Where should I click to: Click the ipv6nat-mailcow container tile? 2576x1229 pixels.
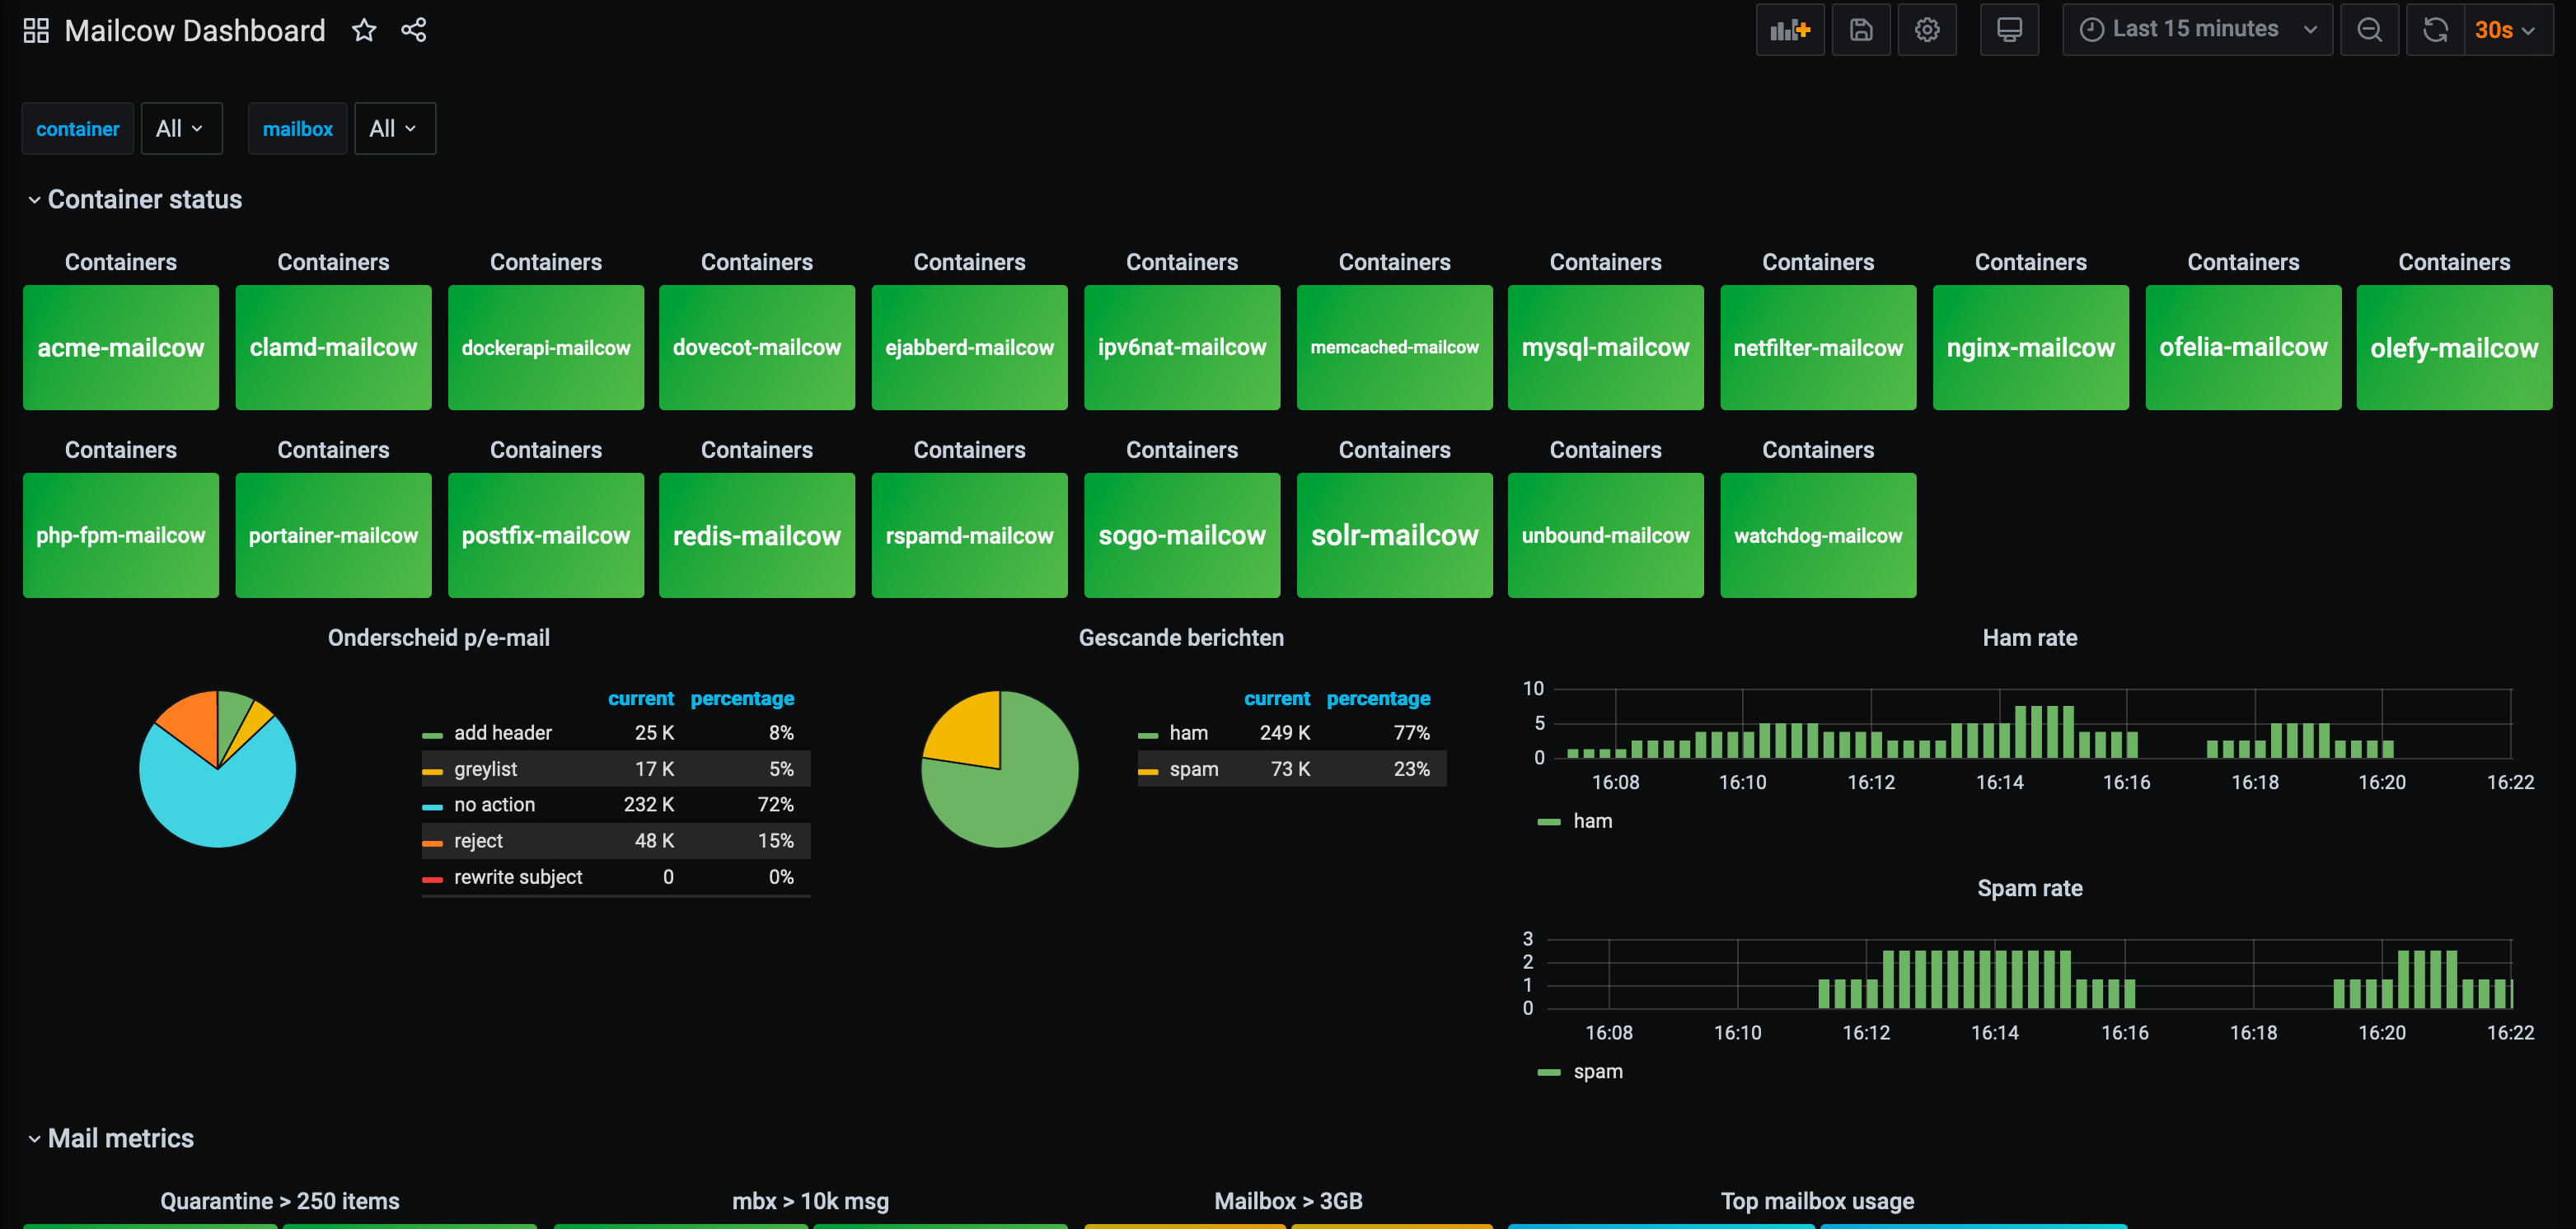[x=1182, y=347]
